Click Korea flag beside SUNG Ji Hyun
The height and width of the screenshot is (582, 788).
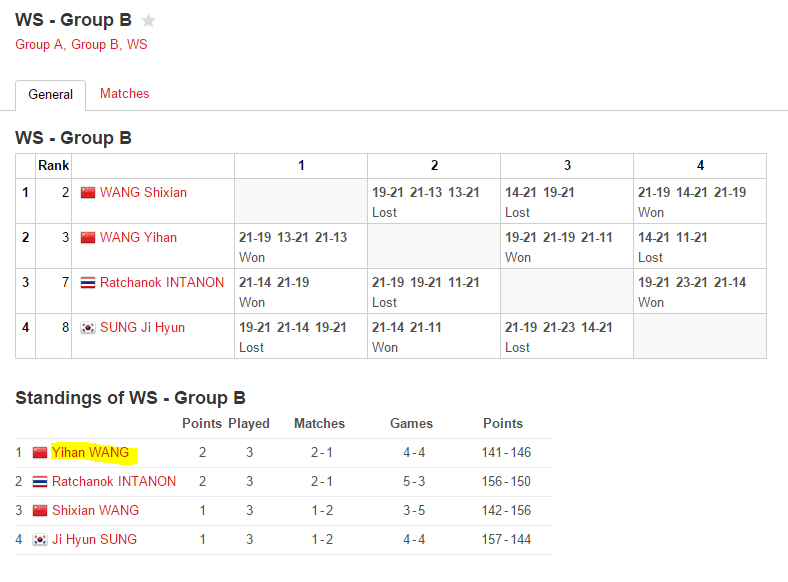tap(88, 328)
